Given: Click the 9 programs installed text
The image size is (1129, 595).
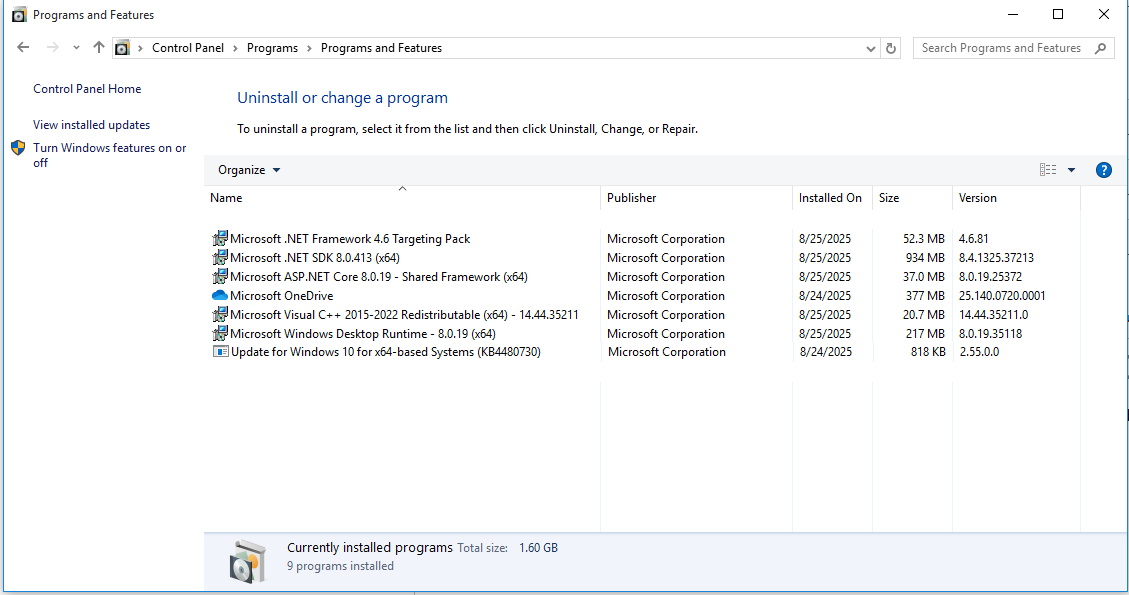Looking at the screenshot, I should click(341, 566).
